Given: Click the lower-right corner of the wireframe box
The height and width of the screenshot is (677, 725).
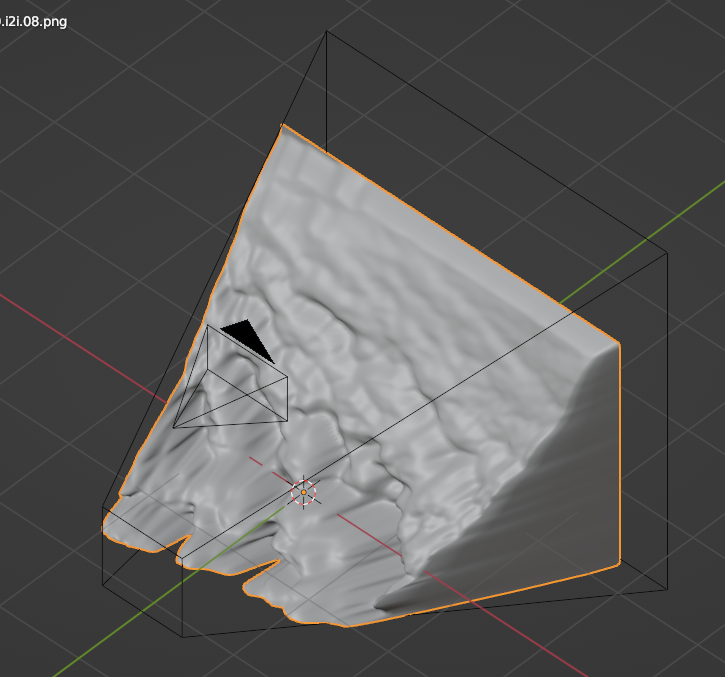Looking at the screenshot, I should [667, 588].
